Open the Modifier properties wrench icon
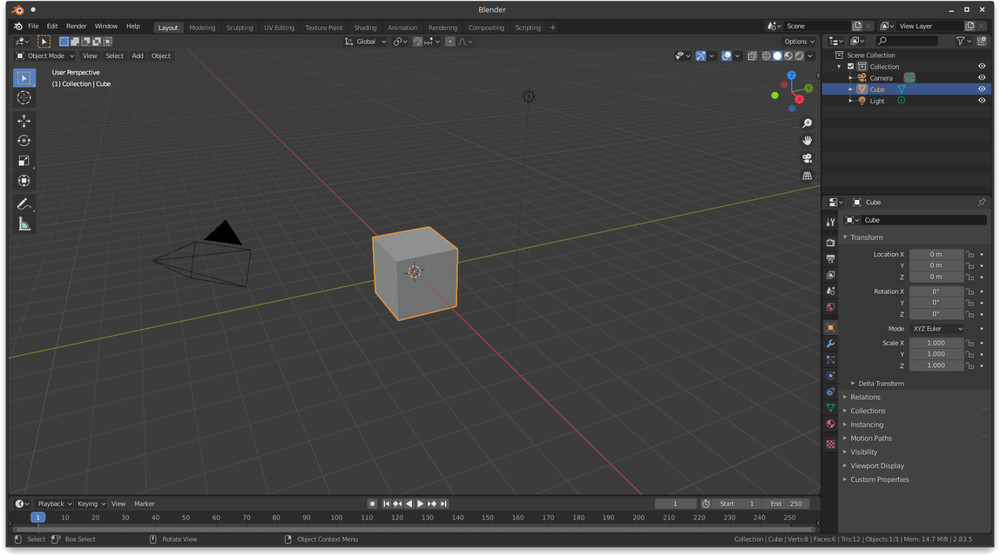 (x=830, y=344)
